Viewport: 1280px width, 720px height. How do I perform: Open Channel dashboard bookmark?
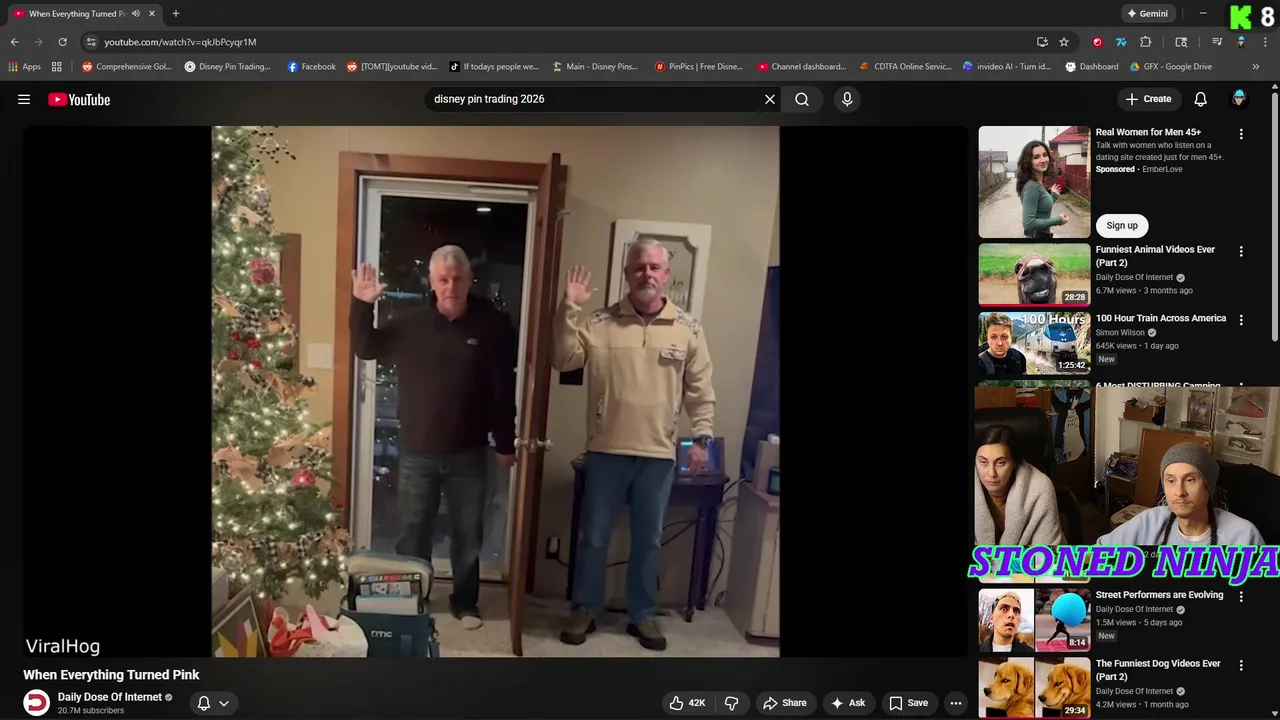[x=802, y=67]
